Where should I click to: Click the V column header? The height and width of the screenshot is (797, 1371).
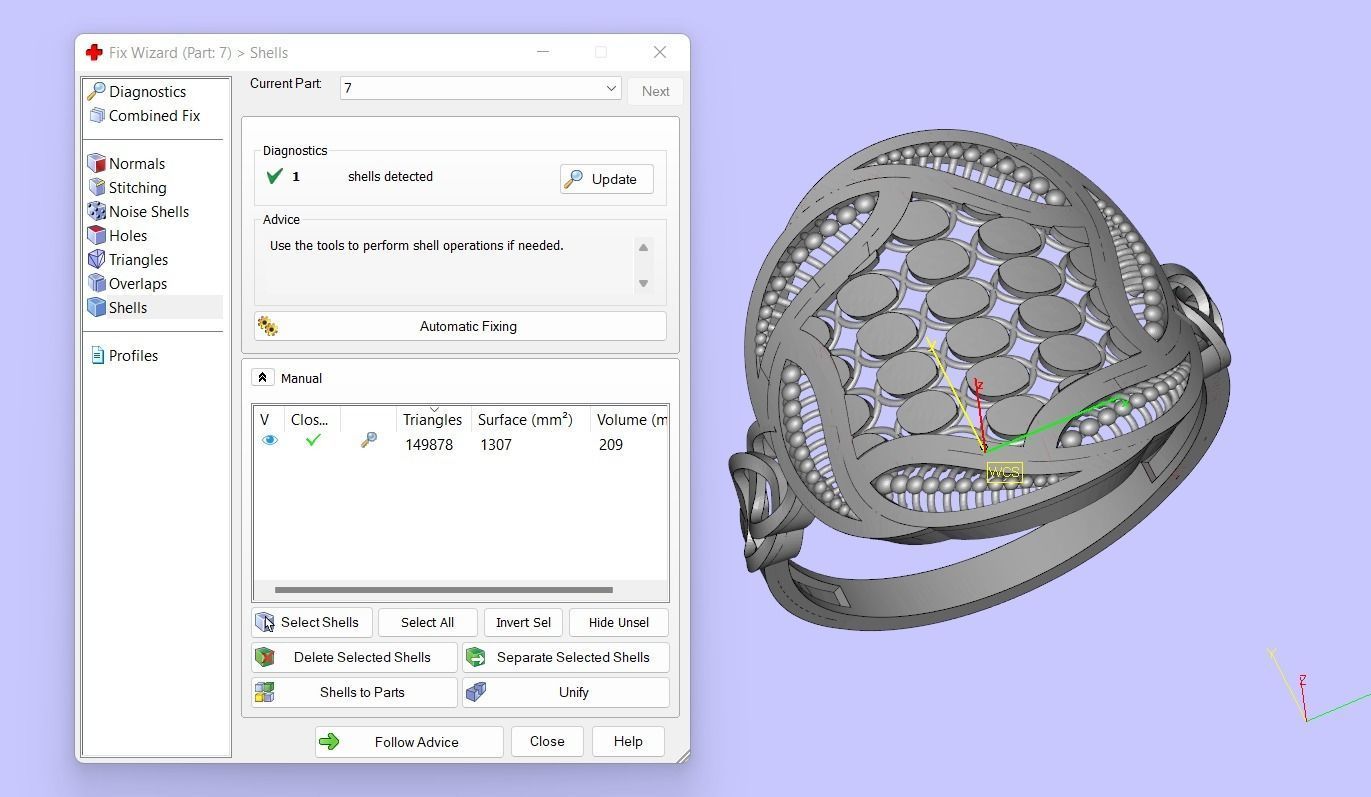coord(265,420)
